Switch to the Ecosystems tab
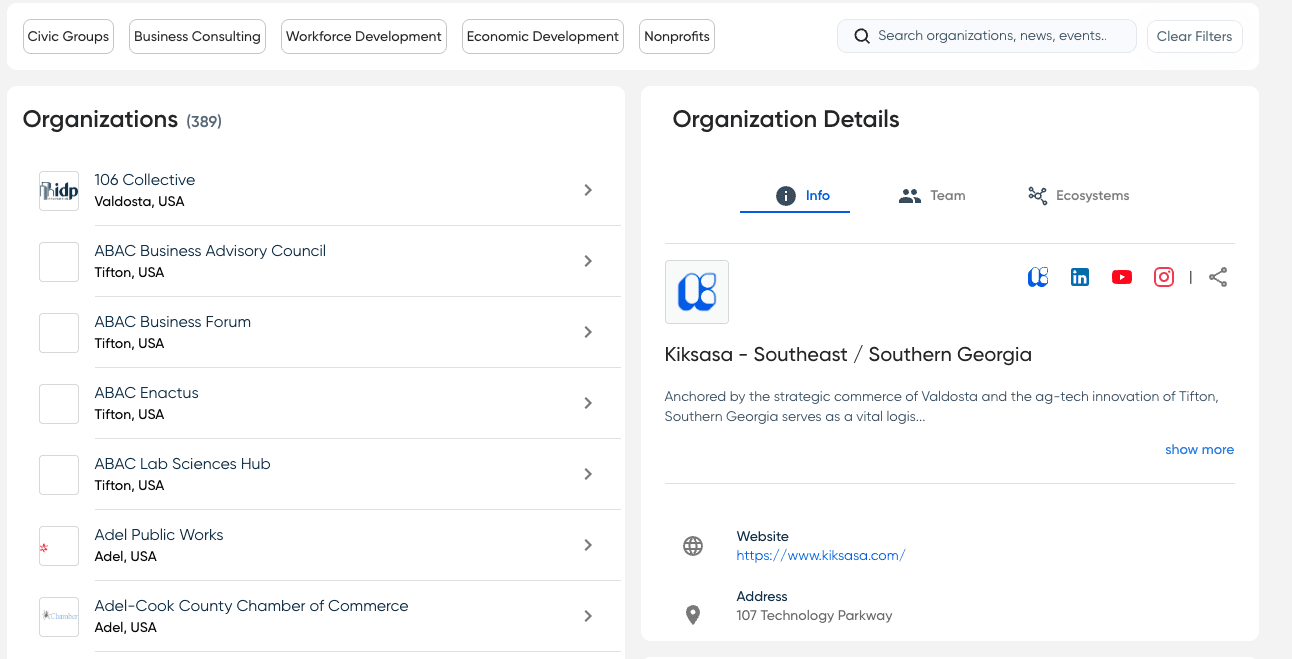The height and width of the screenshot is (659, 1292). (x=1078, y=196)
